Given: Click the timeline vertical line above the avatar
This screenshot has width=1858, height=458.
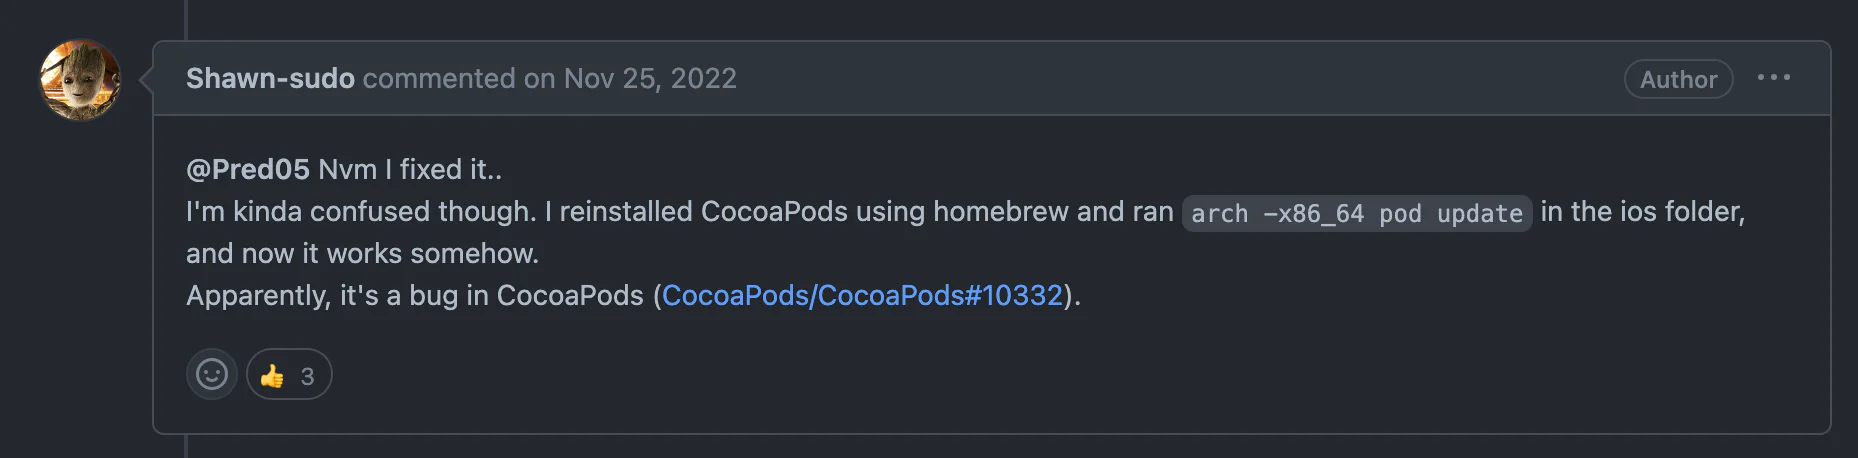Looking at the screenshot, I should click(186, 19).
